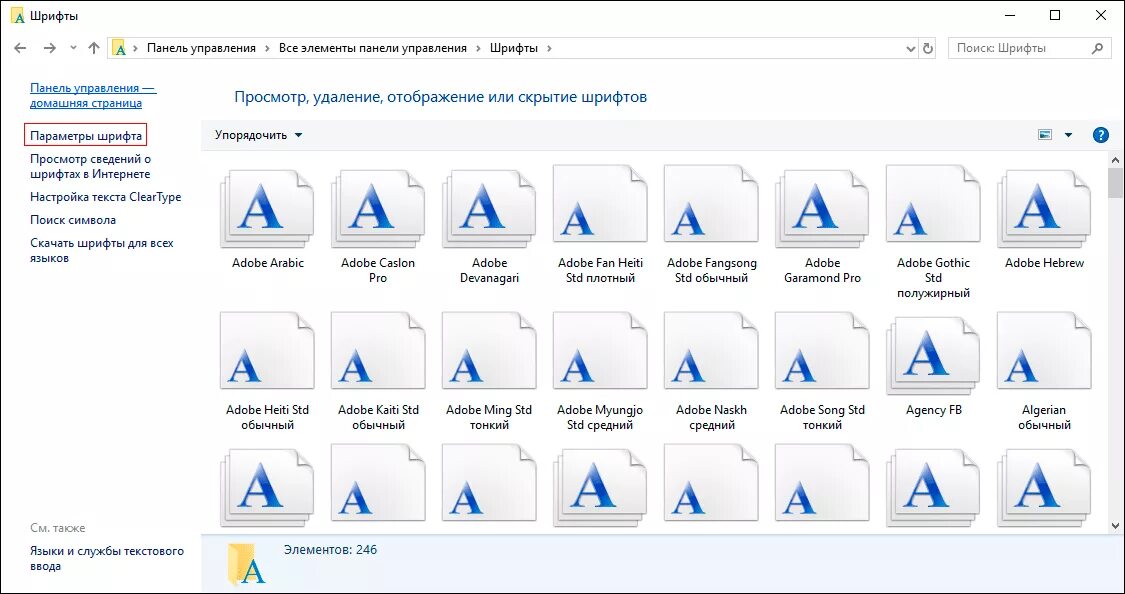Open Языки и службы текстового ввода link

coord(107,559)
